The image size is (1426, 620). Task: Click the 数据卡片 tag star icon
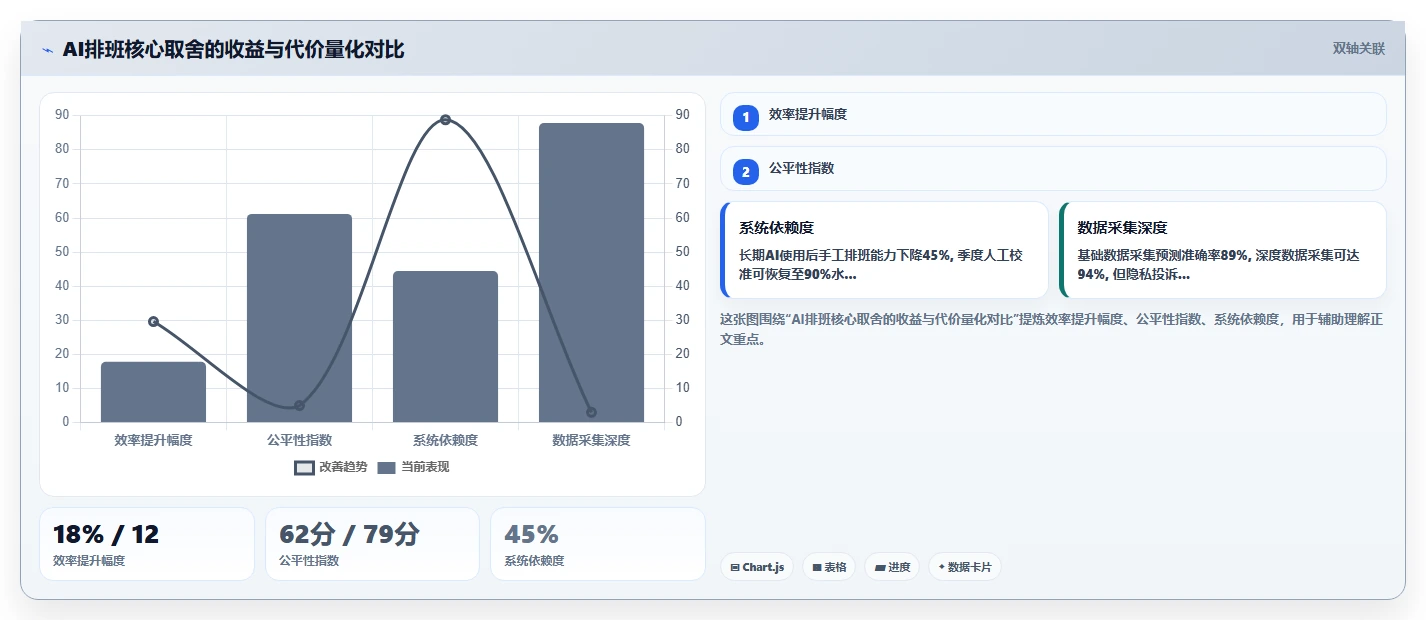(941, 567)
